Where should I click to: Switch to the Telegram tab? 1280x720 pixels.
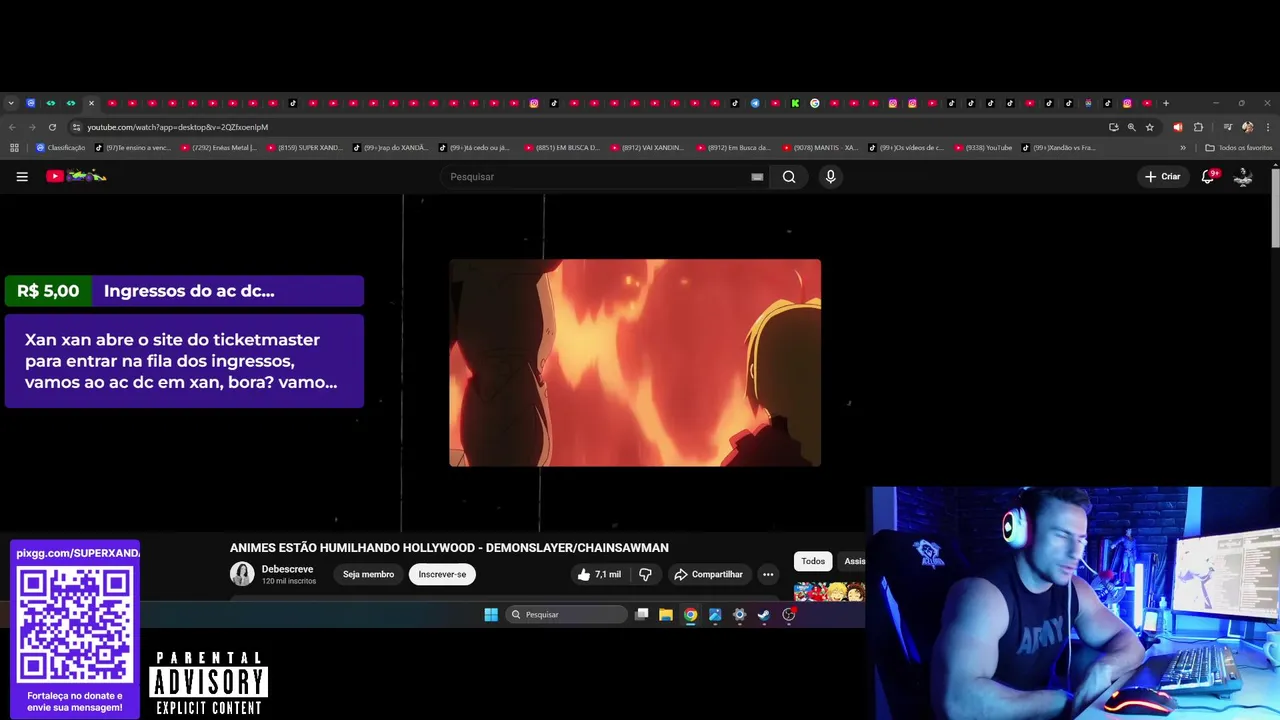tap(755, 103)
